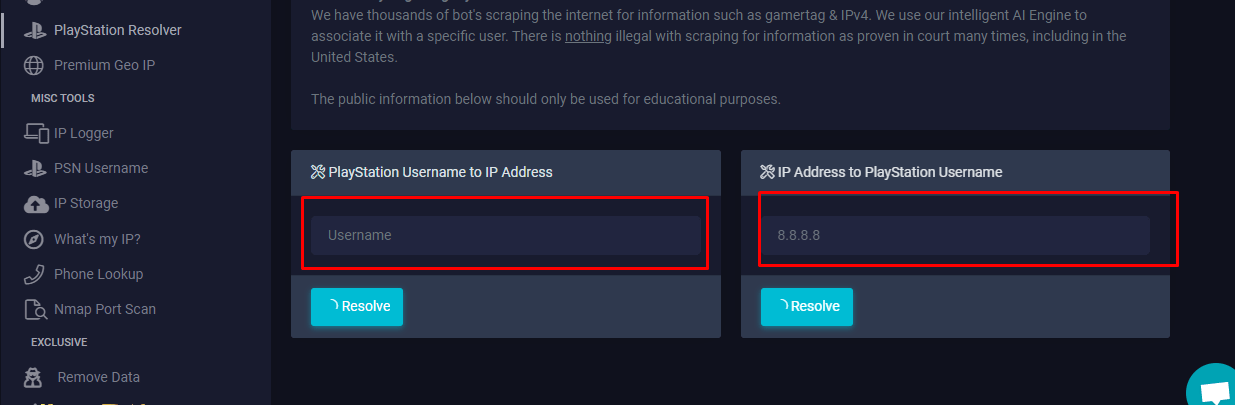Click the PlayStation logo icon beside PlayStation Resolver
The height and width of the screenshot is (405, 1235).
(x=35, y=30)
